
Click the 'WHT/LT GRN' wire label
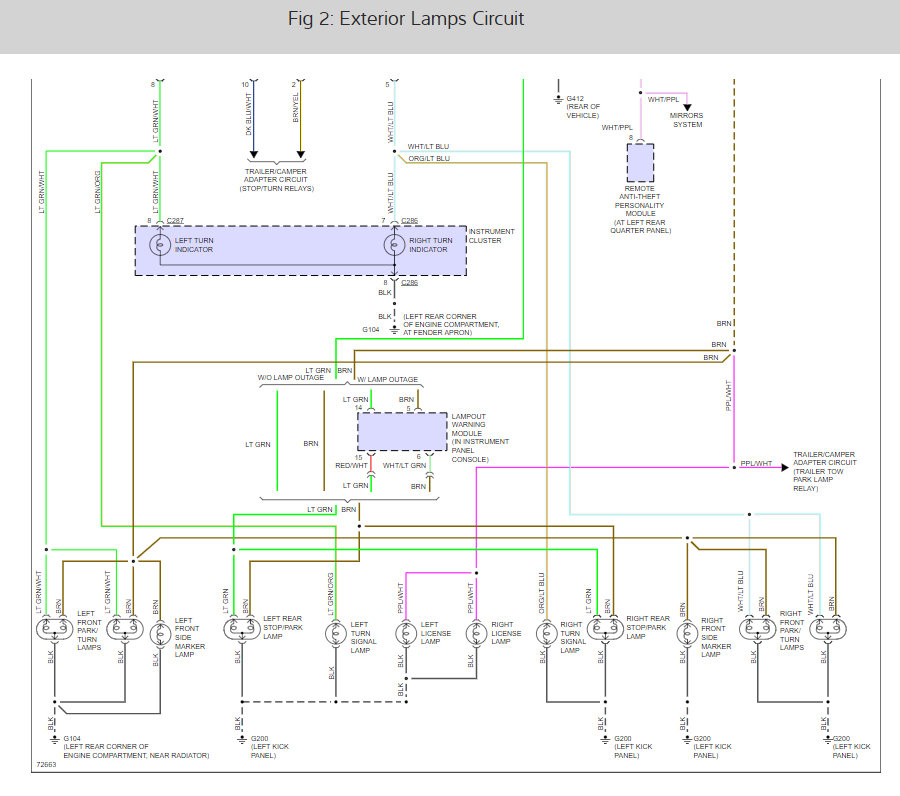(405, 465)
